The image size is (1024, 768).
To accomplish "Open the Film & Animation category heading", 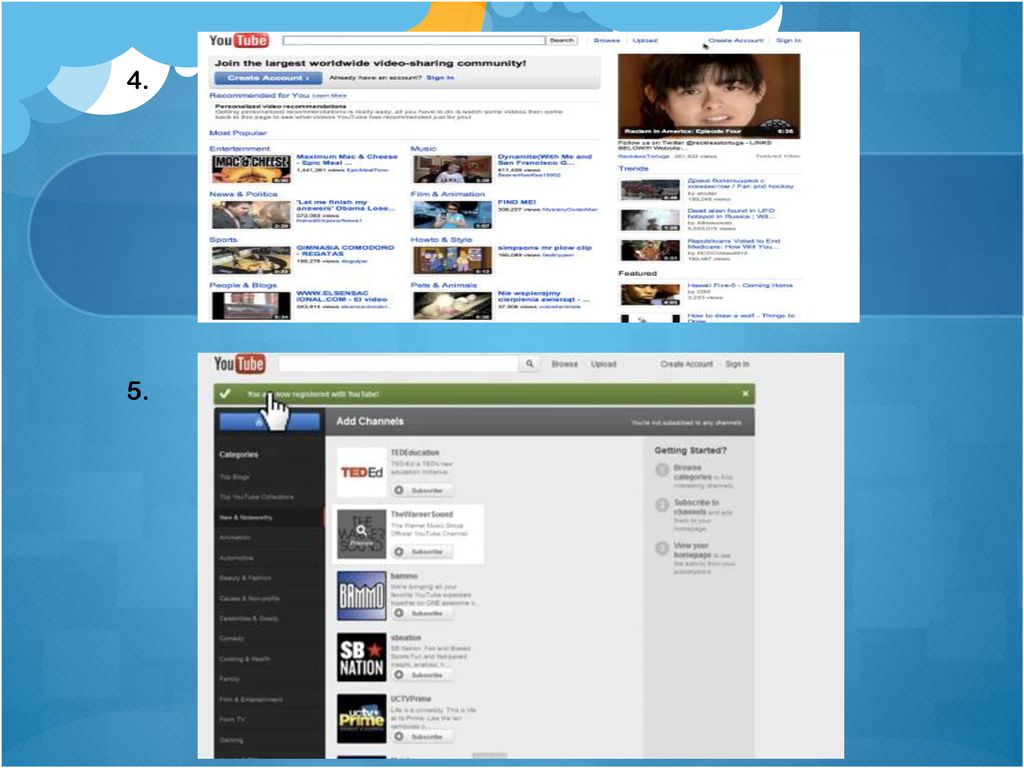I will click(448, 194).
